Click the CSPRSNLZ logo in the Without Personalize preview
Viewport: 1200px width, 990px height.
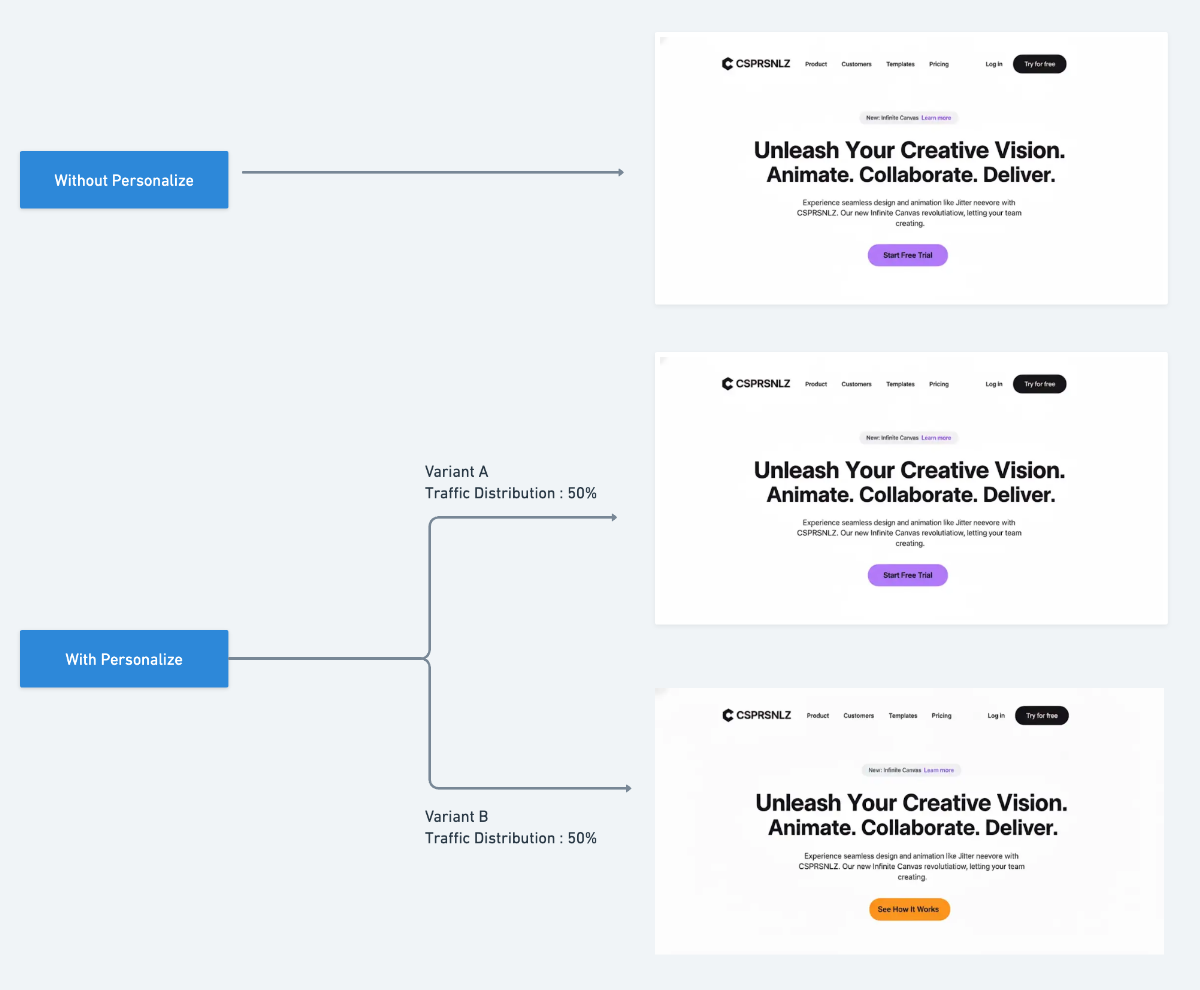coord(756,64)
